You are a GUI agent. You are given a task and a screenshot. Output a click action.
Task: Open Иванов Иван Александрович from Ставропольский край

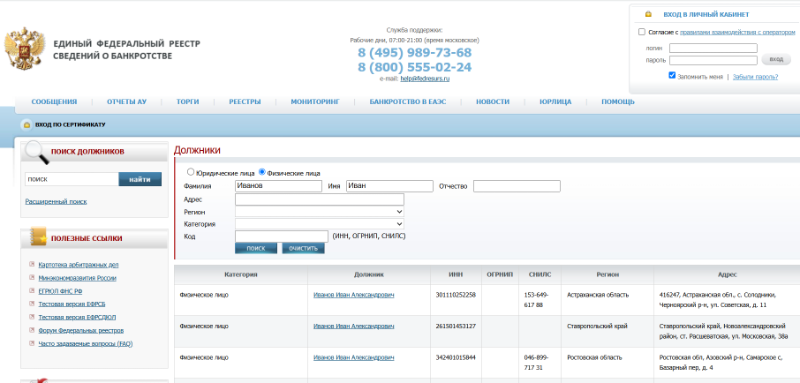[x=354, y=326]
